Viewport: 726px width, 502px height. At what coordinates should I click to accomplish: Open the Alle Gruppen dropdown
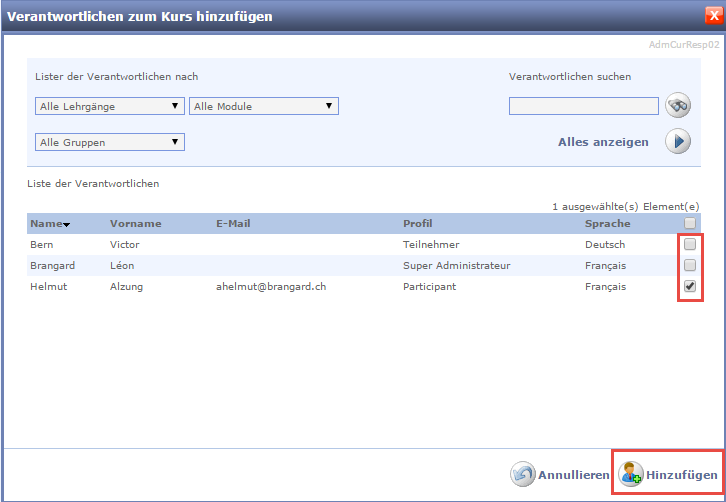110,142
